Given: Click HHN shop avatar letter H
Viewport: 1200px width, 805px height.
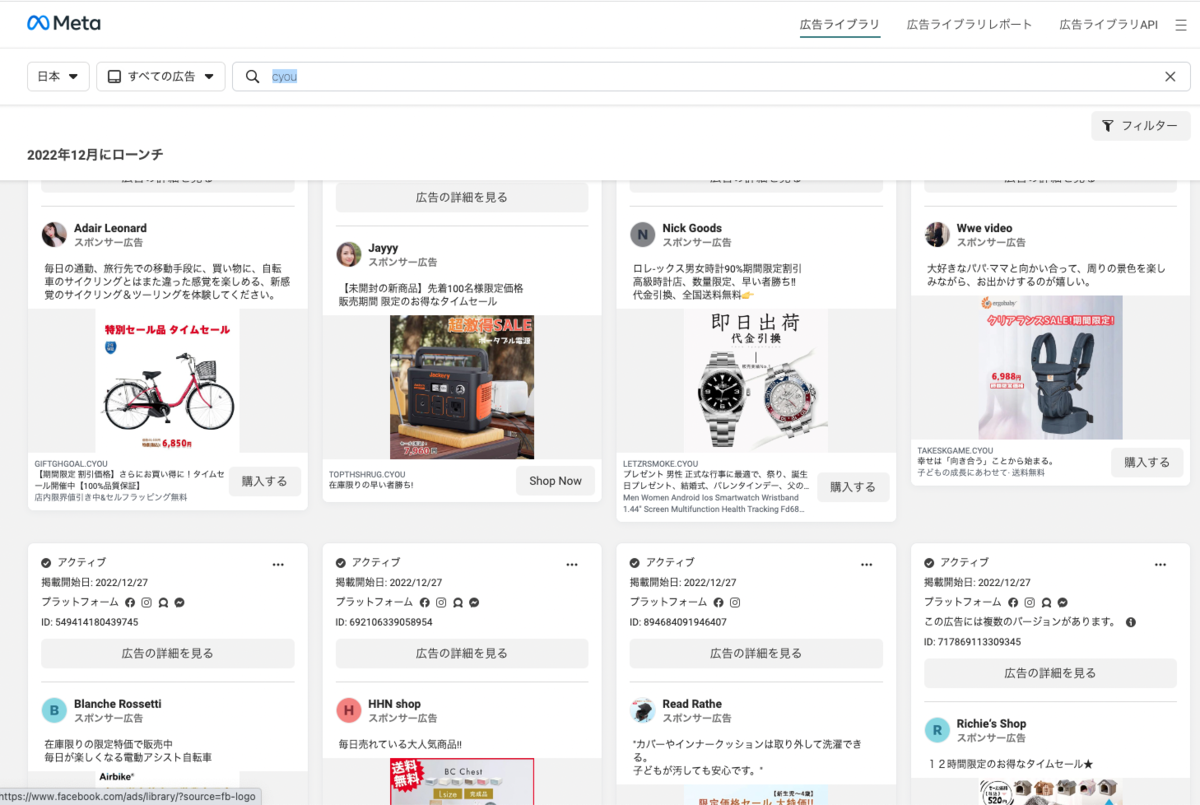Looking at the screenshot, I should [348, 710].
